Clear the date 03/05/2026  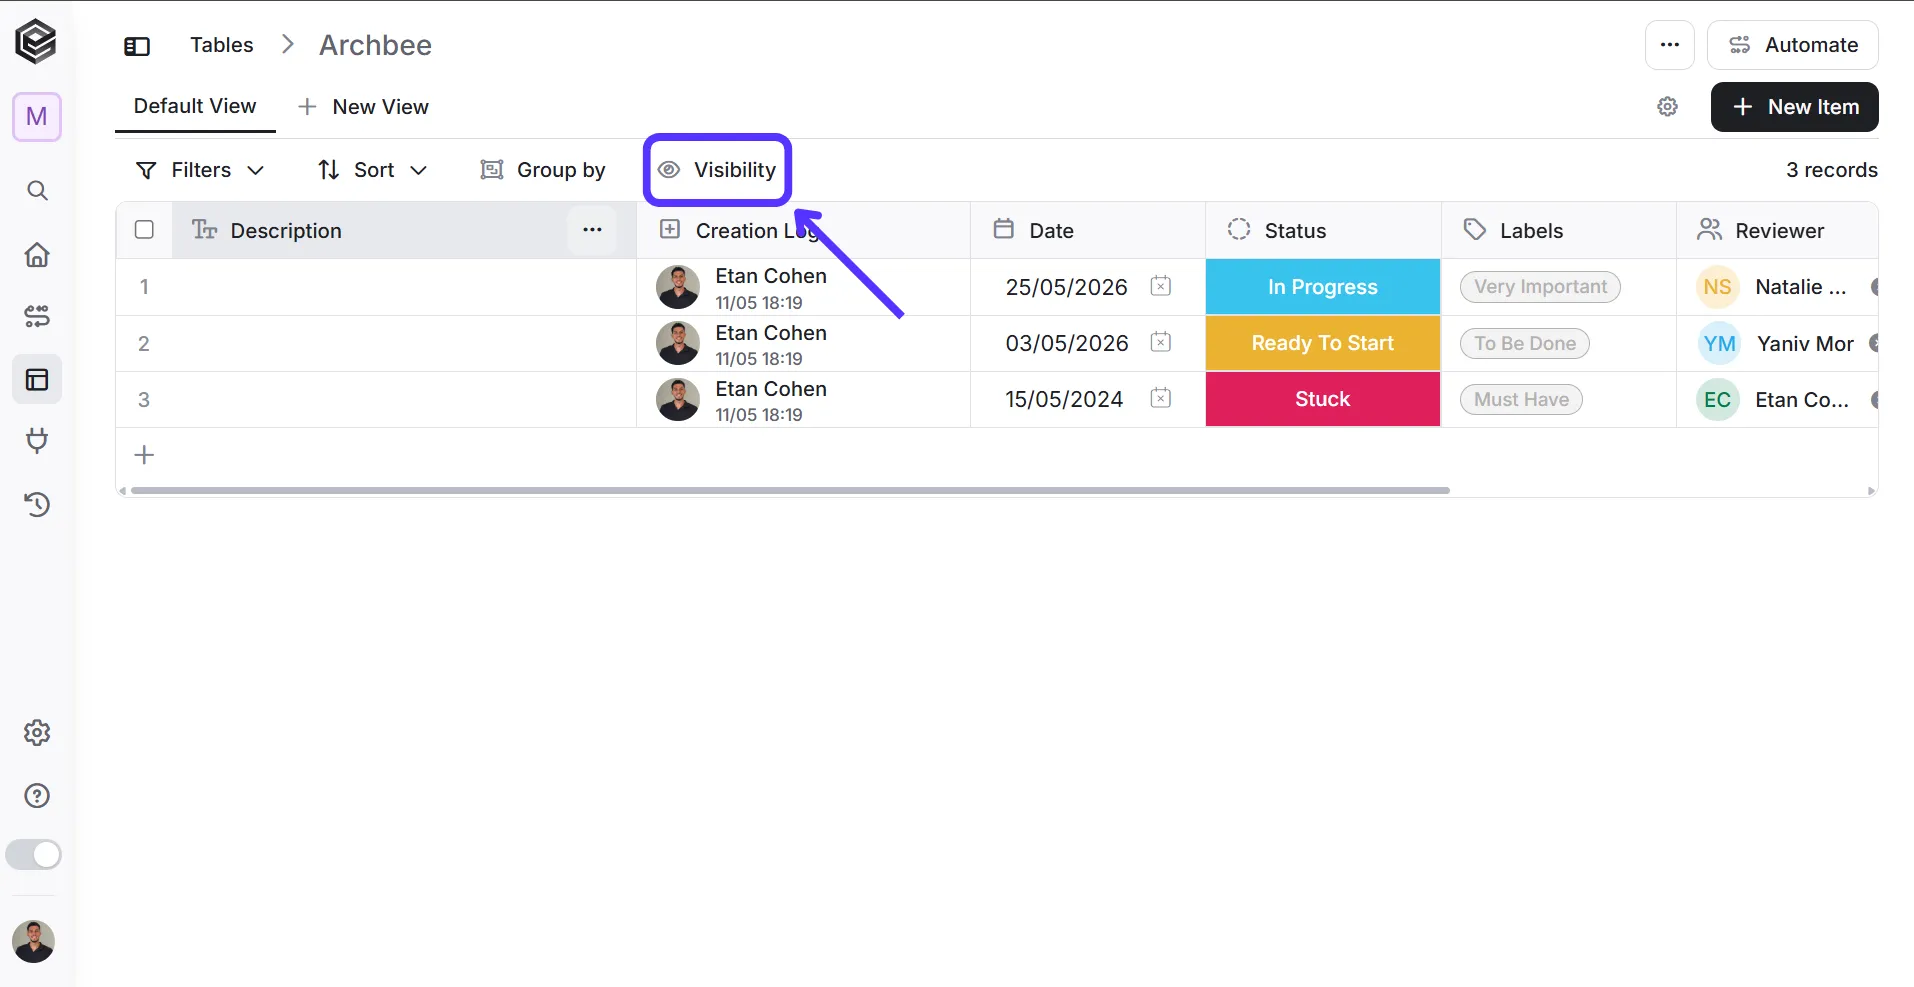1160,342
